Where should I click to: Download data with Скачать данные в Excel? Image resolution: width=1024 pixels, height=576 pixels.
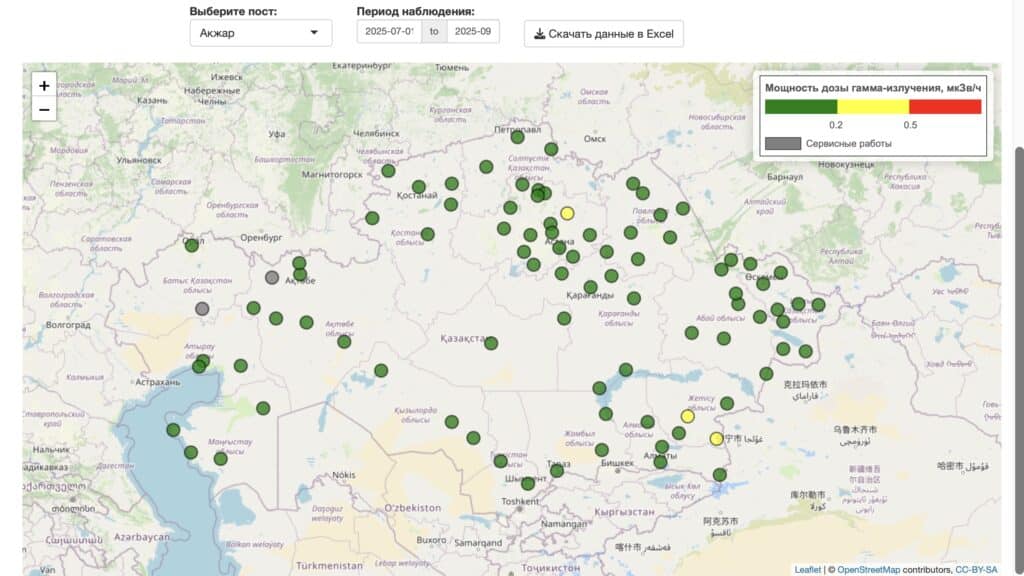point(603,34)
